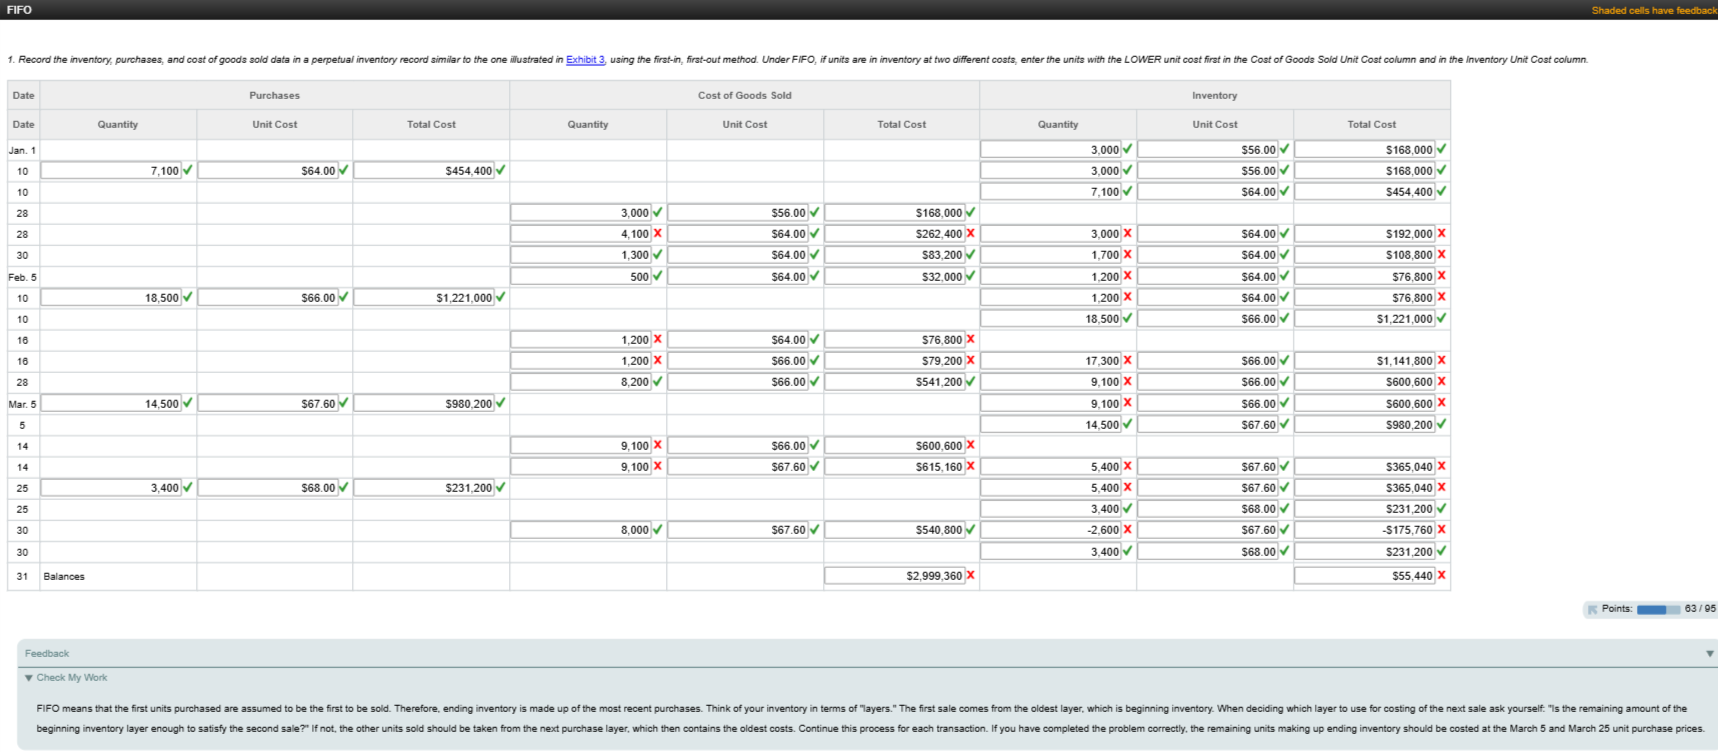The width and height of the screenshot is (1718, 752).
Task: Select the Jan. 10 inventory quantity field 7,100
Action: [1051, 192]
